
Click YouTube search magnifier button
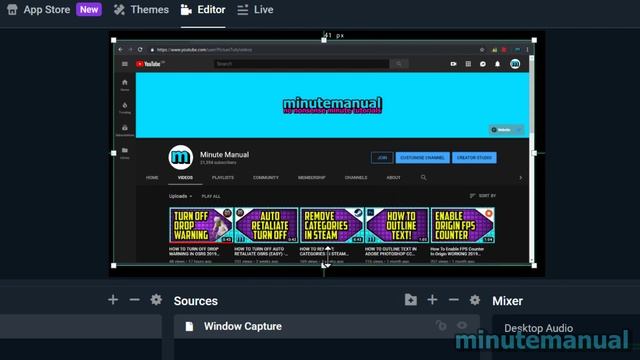point(399,64)
